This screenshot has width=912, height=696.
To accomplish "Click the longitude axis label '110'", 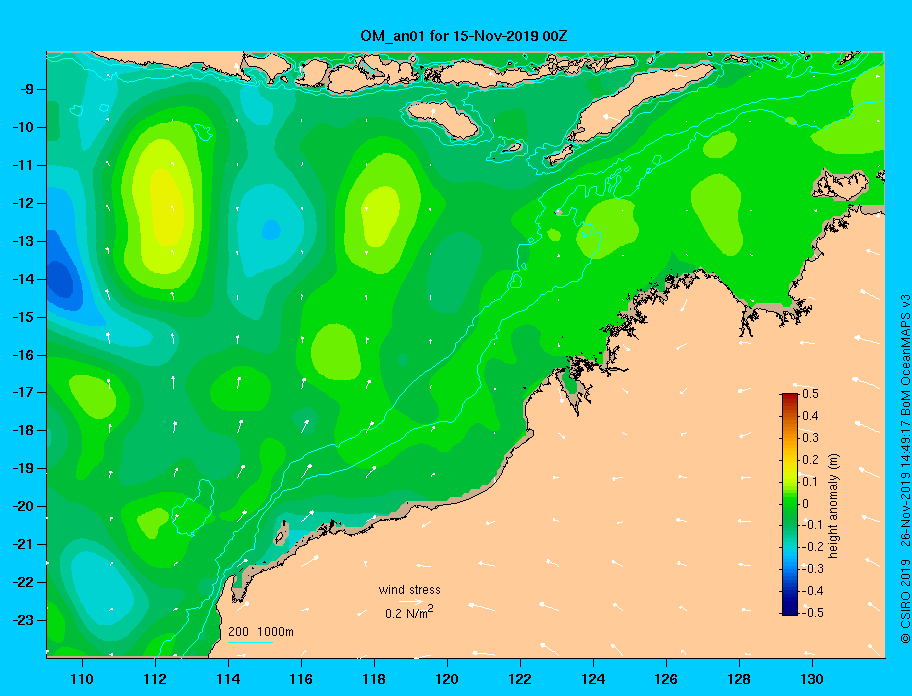I will point(82,679).
